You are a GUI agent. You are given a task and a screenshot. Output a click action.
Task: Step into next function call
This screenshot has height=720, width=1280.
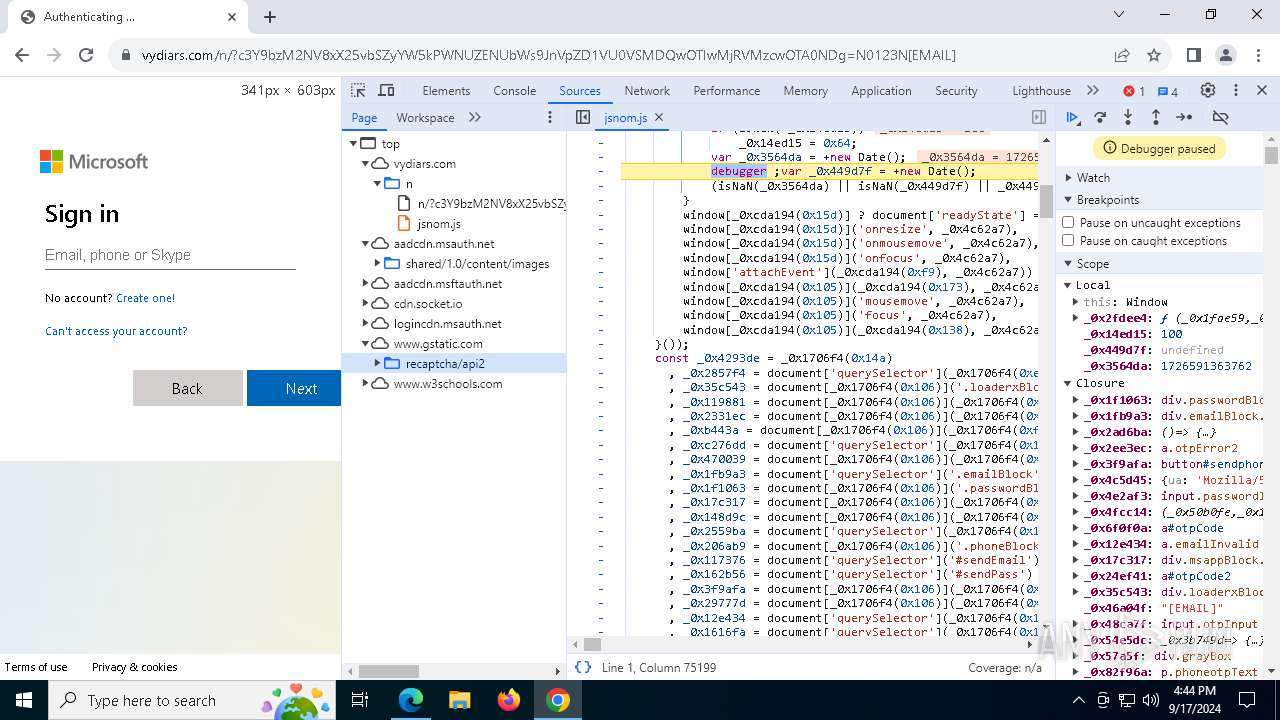point(1128,117)
